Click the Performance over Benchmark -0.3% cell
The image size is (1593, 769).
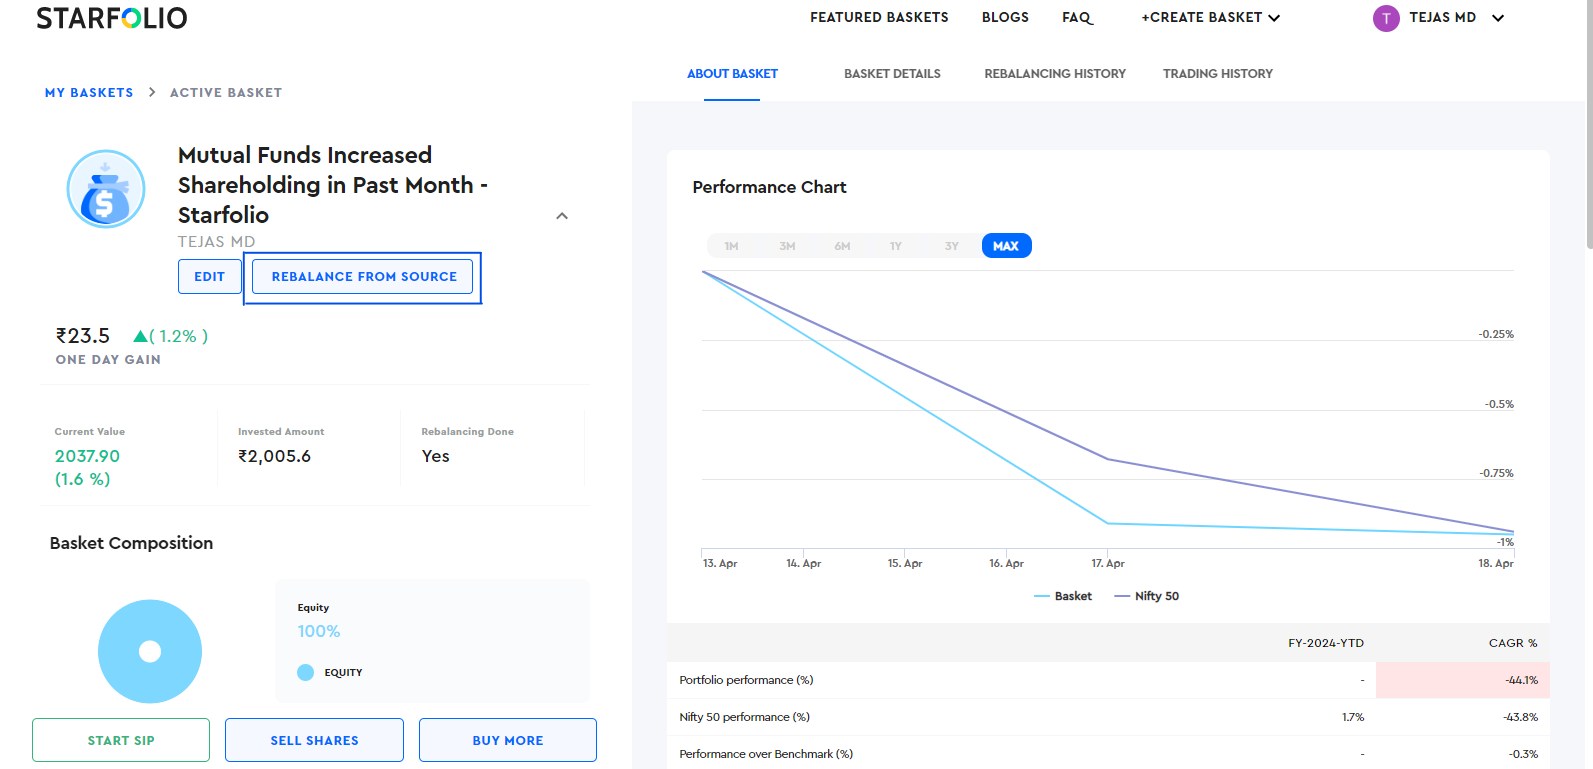point(1524,754)
